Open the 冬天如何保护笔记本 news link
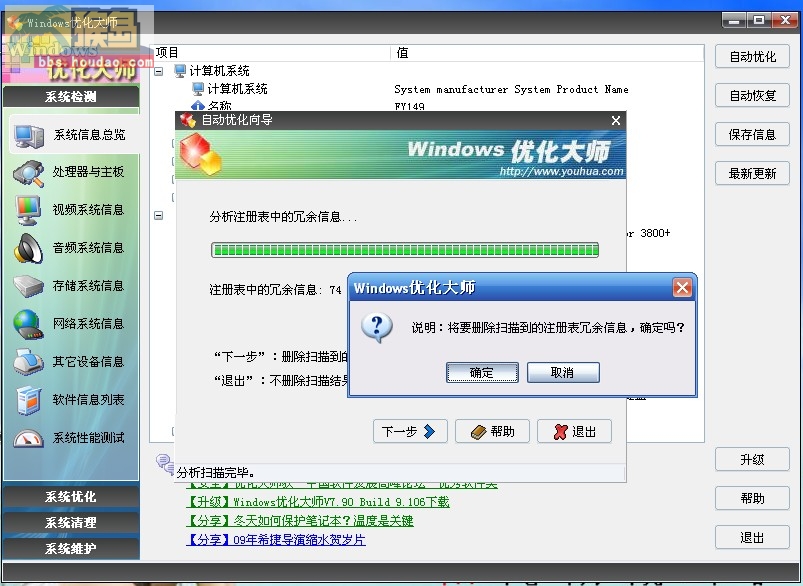Viewport: 803px width, 586px height. [x=300, y=521]
